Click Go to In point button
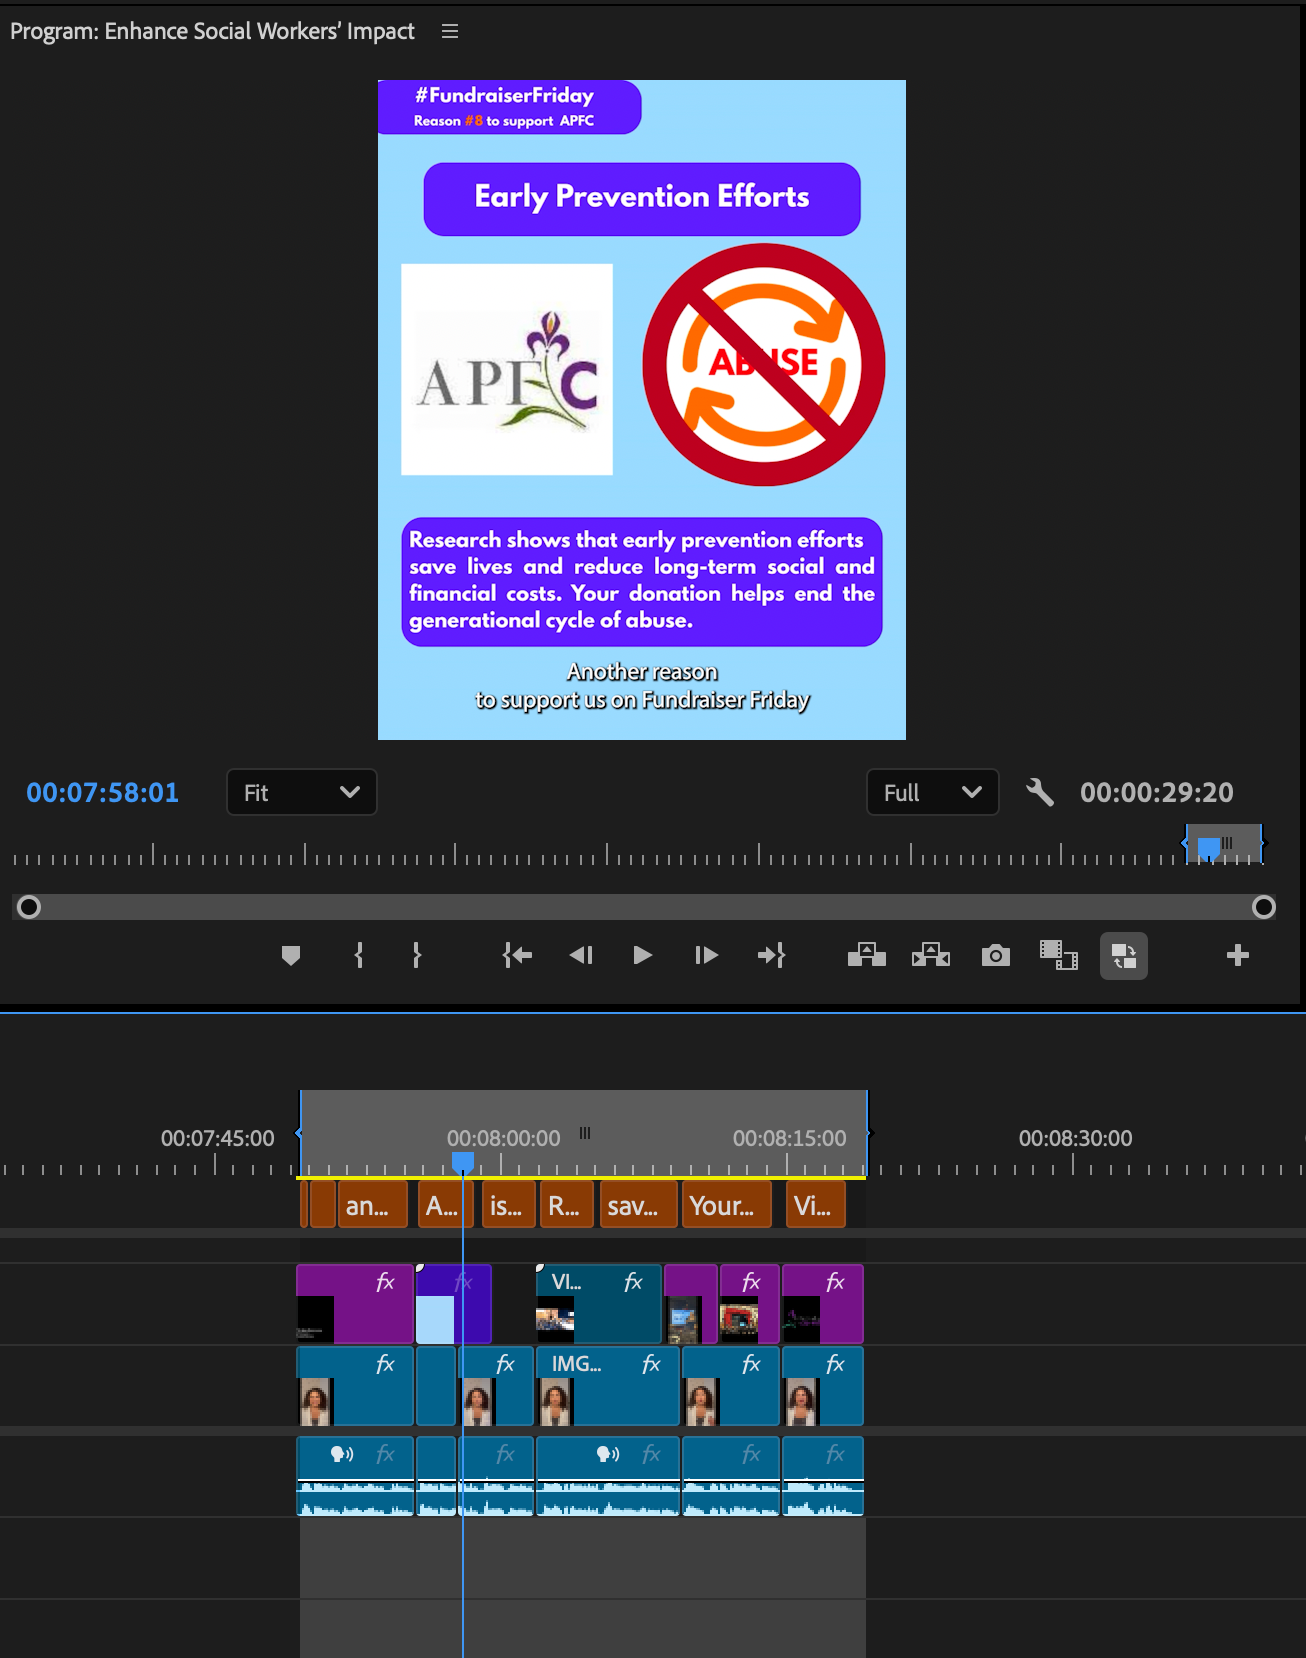 [517, 956]
